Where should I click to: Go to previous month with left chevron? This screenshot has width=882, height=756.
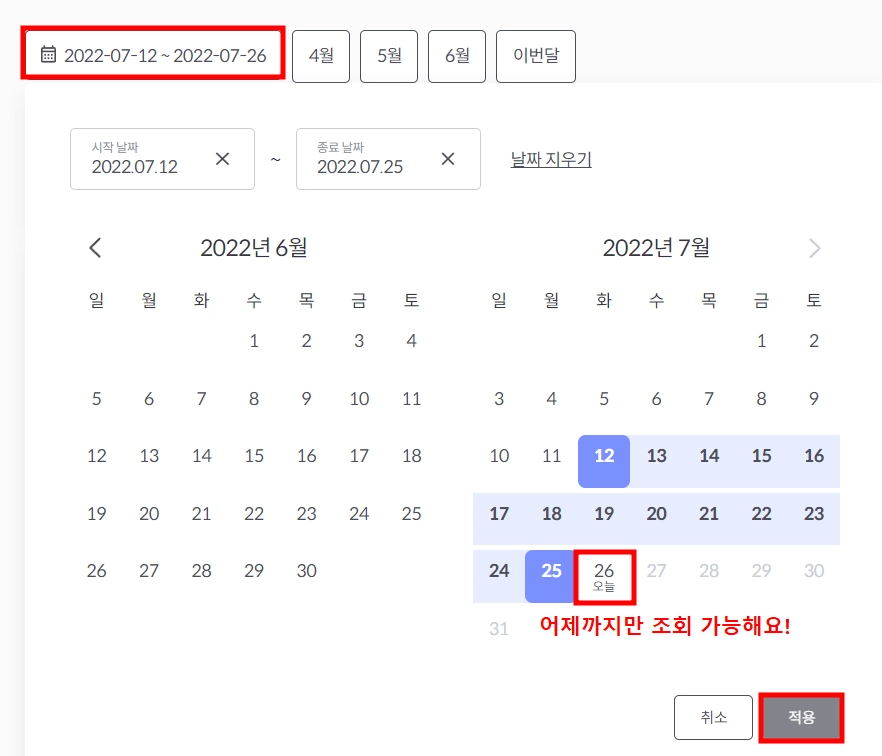click(96, 248)
